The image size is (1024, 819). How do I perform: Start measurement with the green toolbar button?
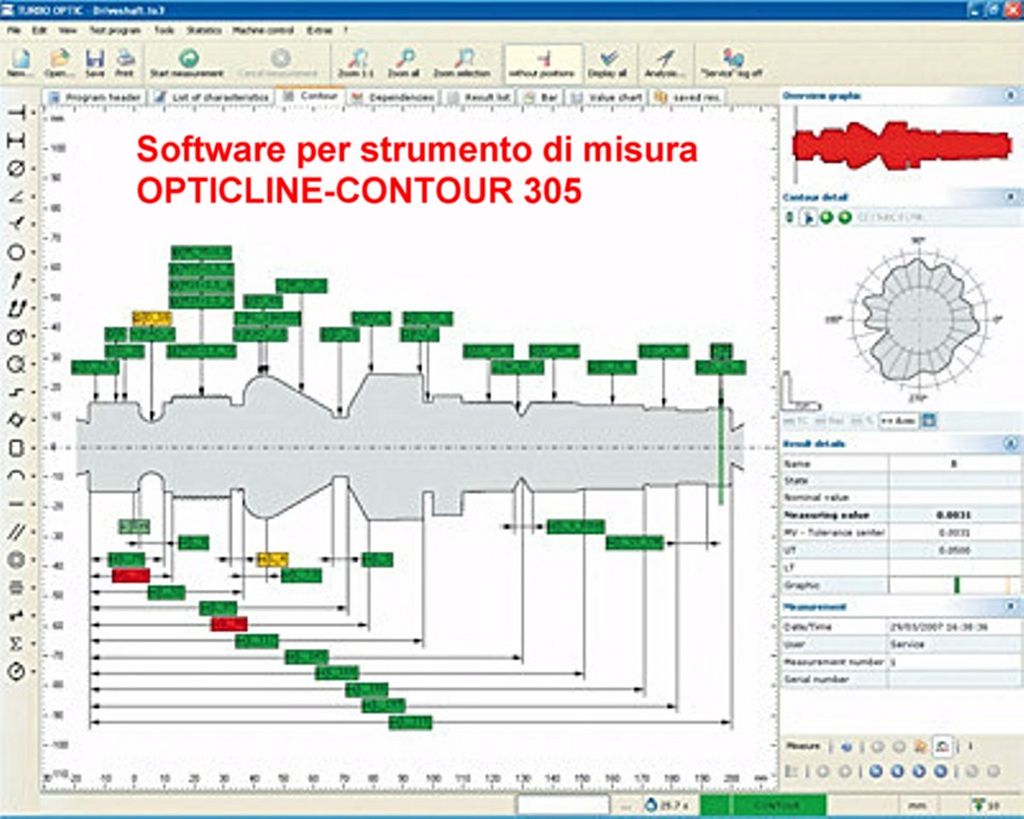[x=187, y=63]
